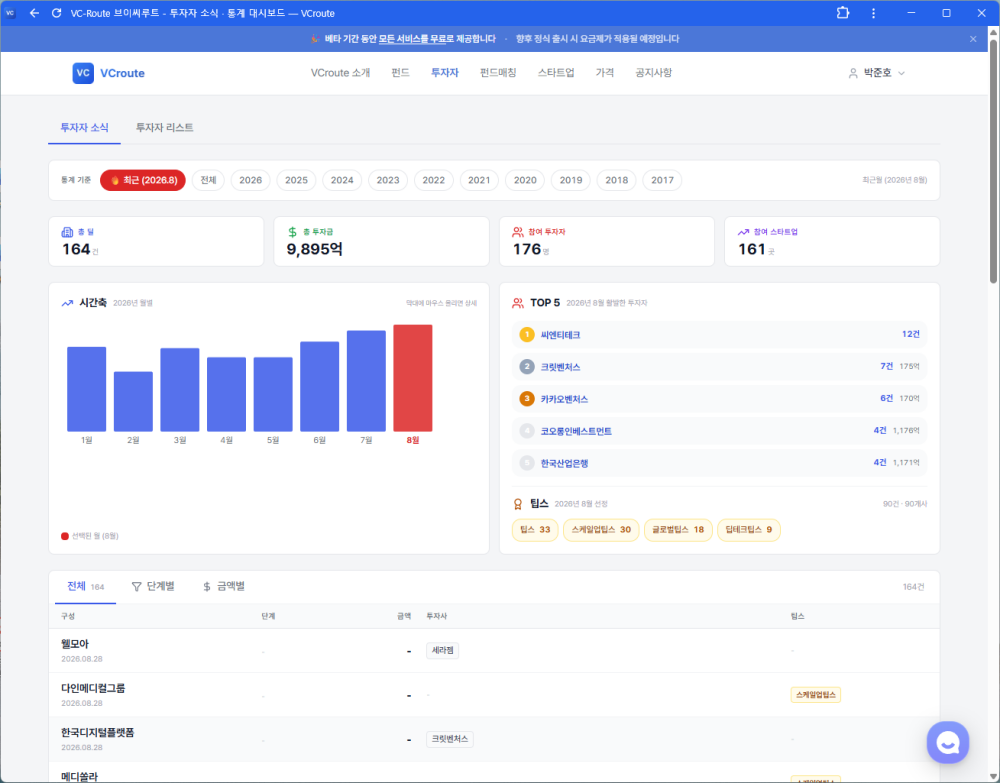Screen dimensions: 1000x783
Task: Switch to the 단계별 filter tab
Action: (153, 587)
